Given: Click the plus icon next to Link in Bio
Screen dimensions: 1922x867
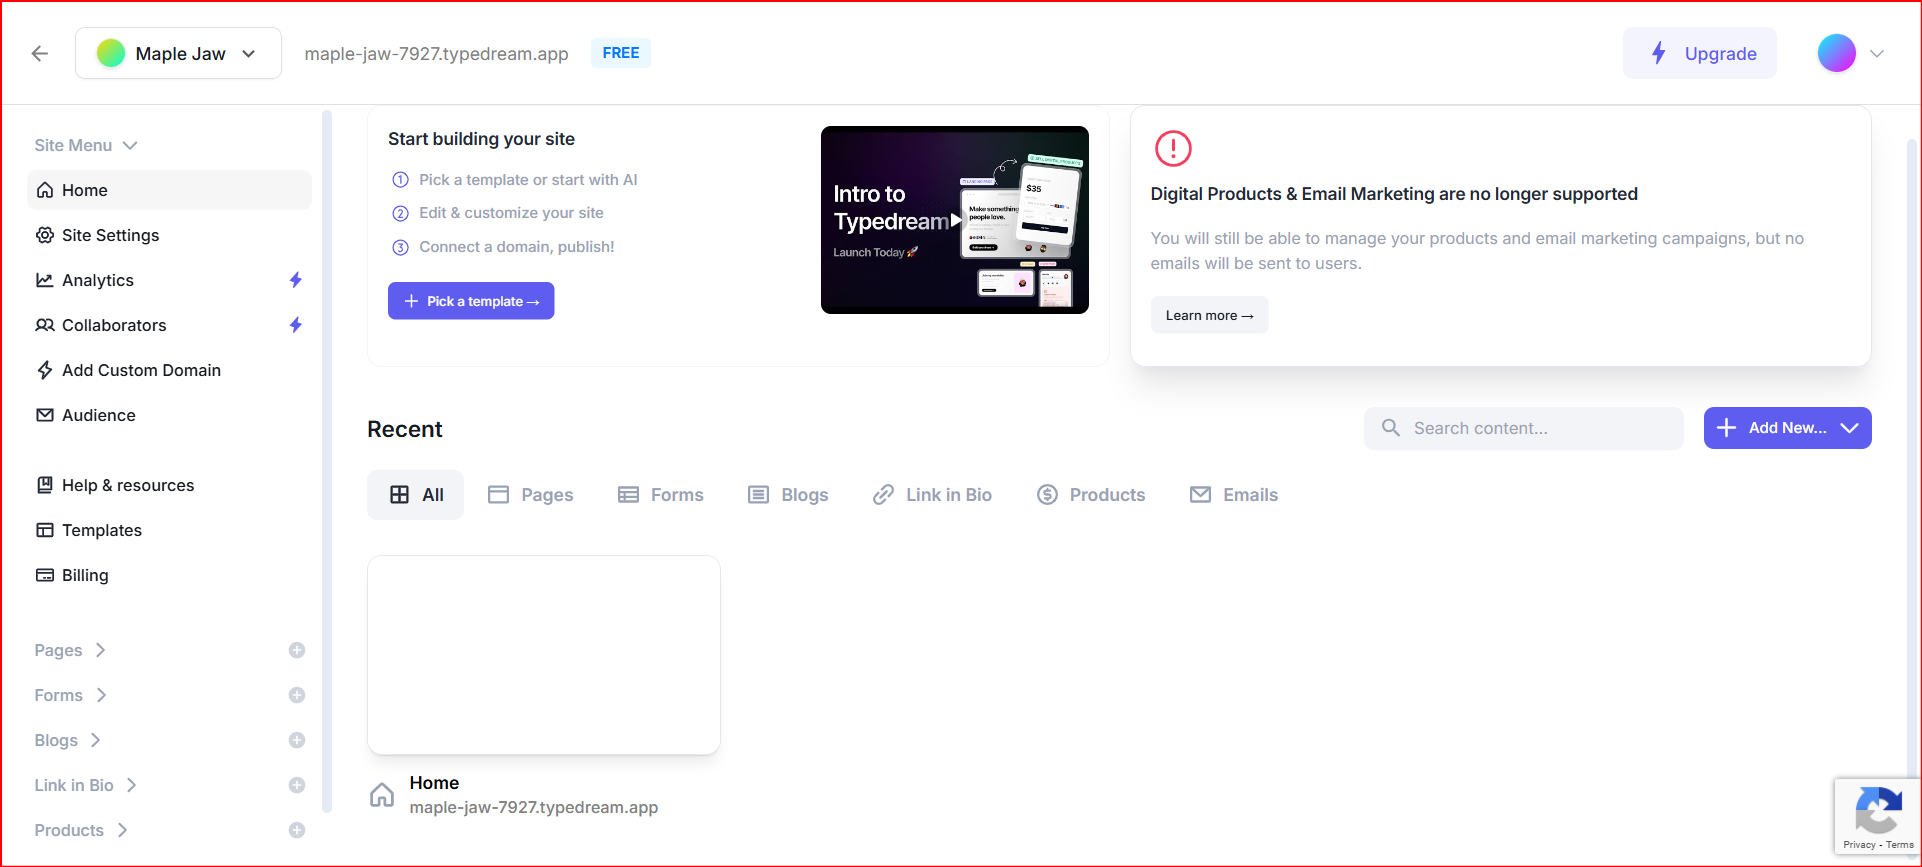Looking at the screenshot, I should point(297,785).
